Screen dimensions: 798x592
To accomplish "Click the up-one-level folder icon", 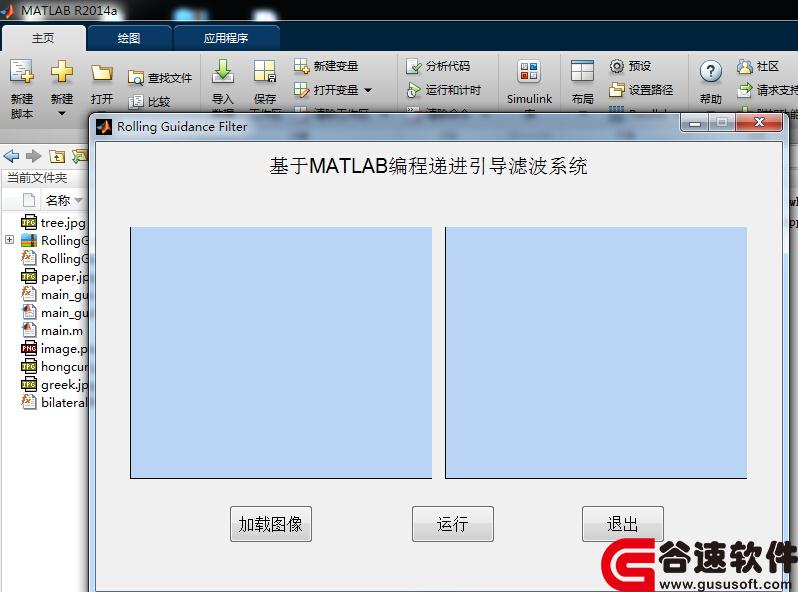I will coord(57,156).
